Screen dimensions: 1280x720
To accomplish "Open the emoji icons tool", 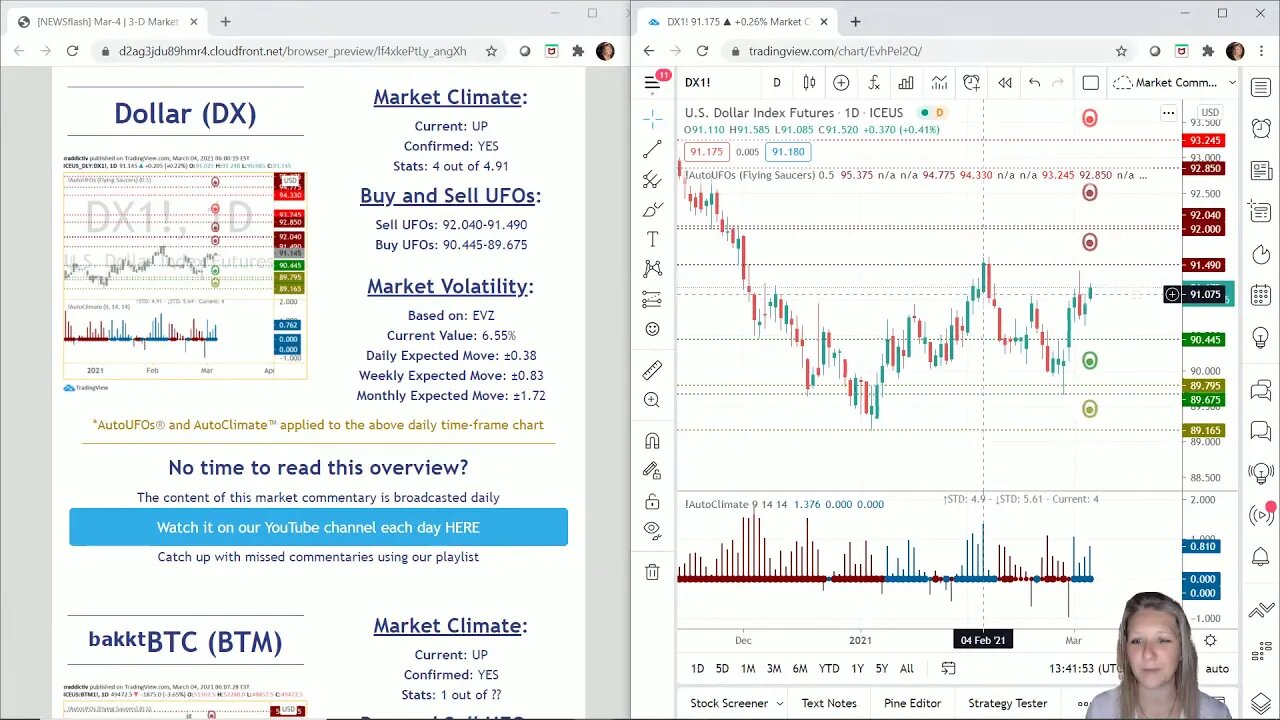I will (652, 328).
